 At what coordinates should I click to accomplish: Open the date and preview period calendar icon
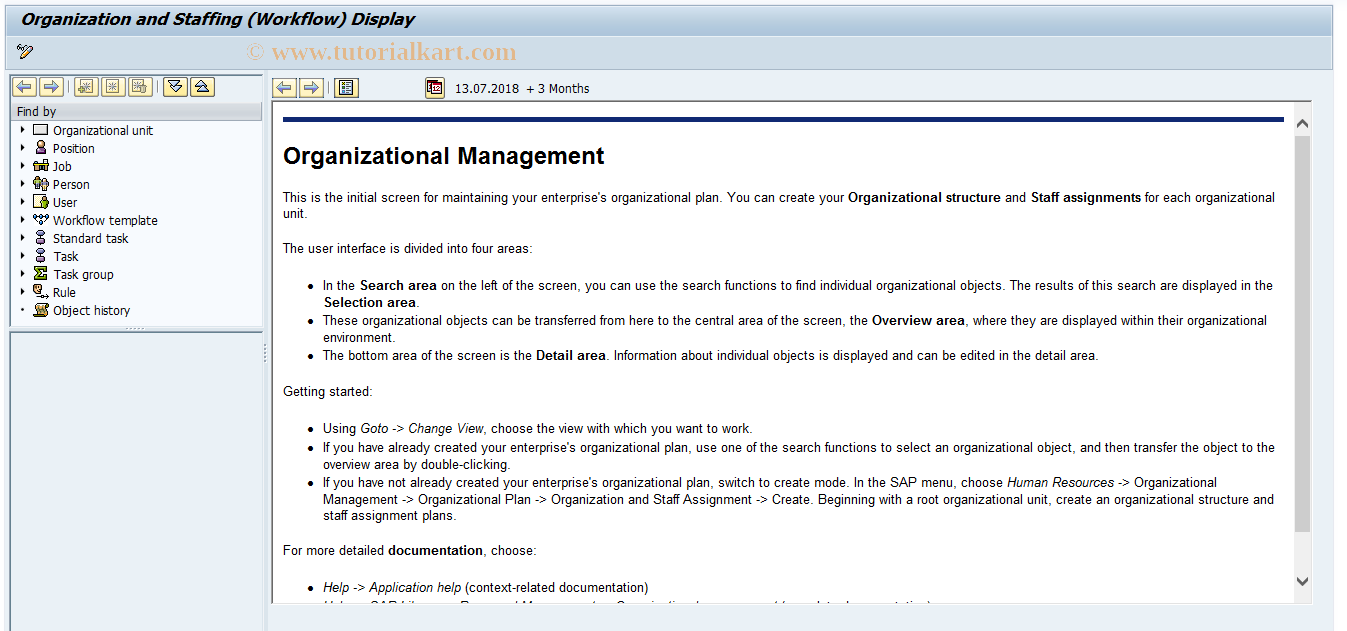pyautogui.click(x=435, y=88)
